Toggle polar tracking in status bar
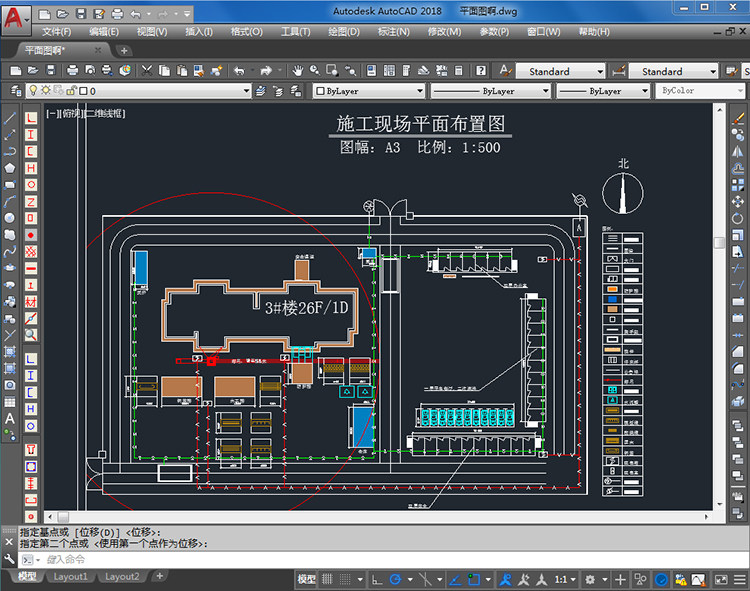The height and width of the screenshot is (591, 750). coord(396,579)
